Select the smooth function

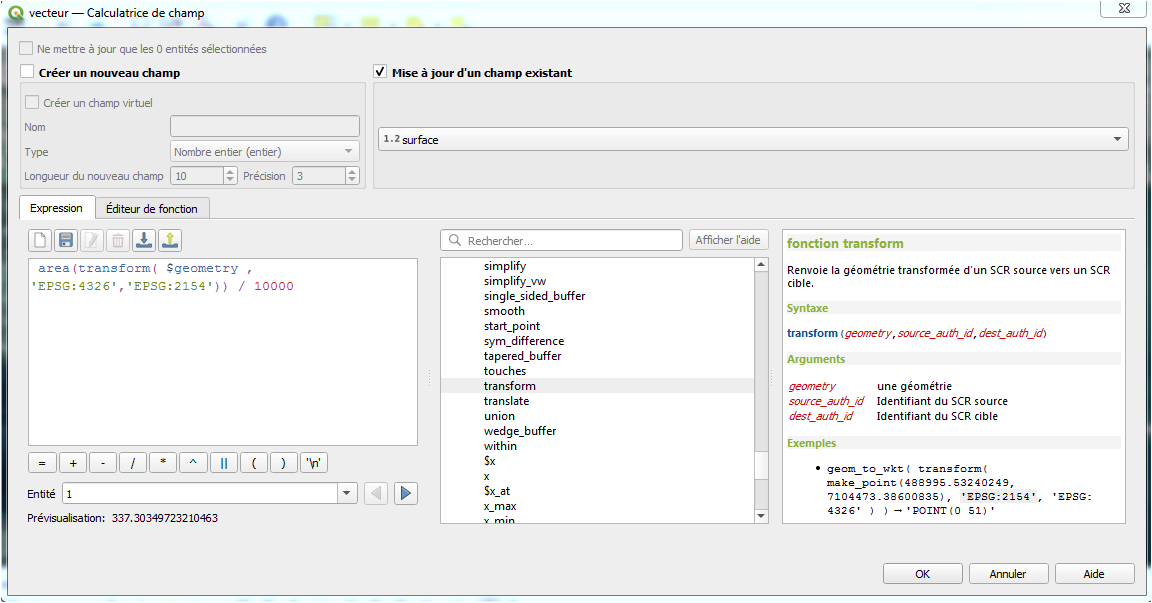504,311
